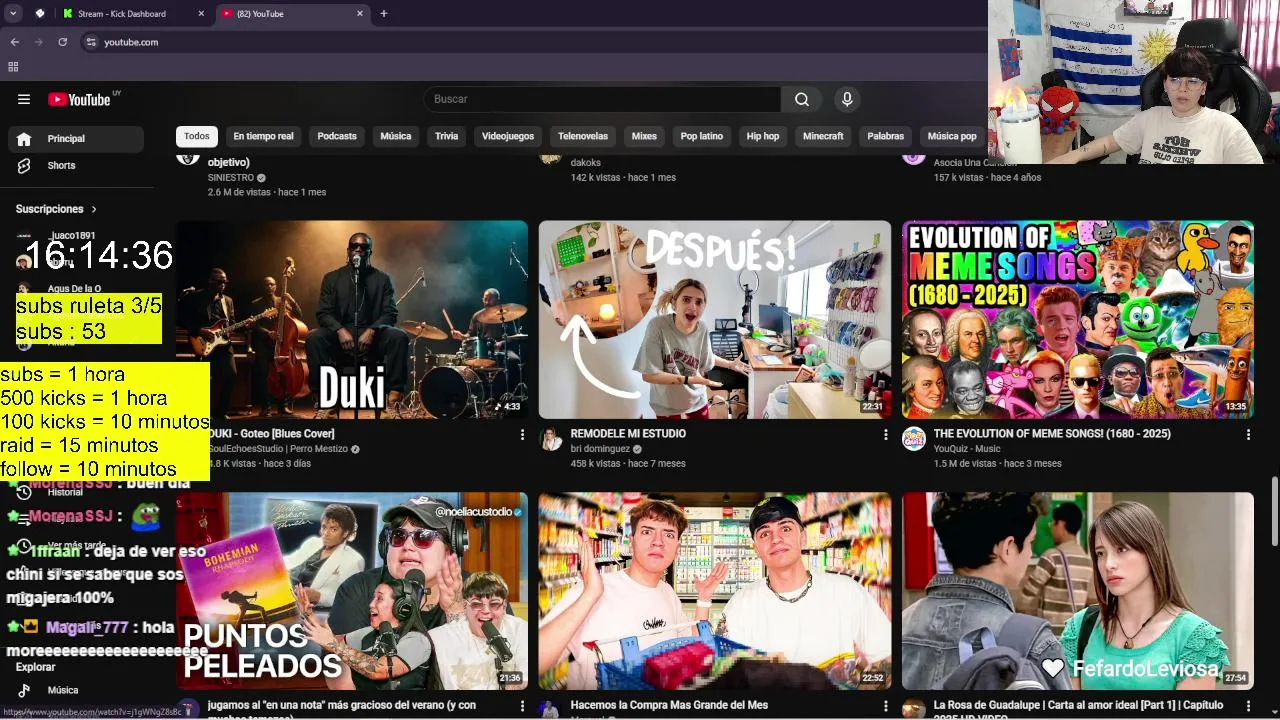The width and height of the screenshot is (1280, 720).
Task: Click the Buscar search field
Action: [x=602, y=99]
